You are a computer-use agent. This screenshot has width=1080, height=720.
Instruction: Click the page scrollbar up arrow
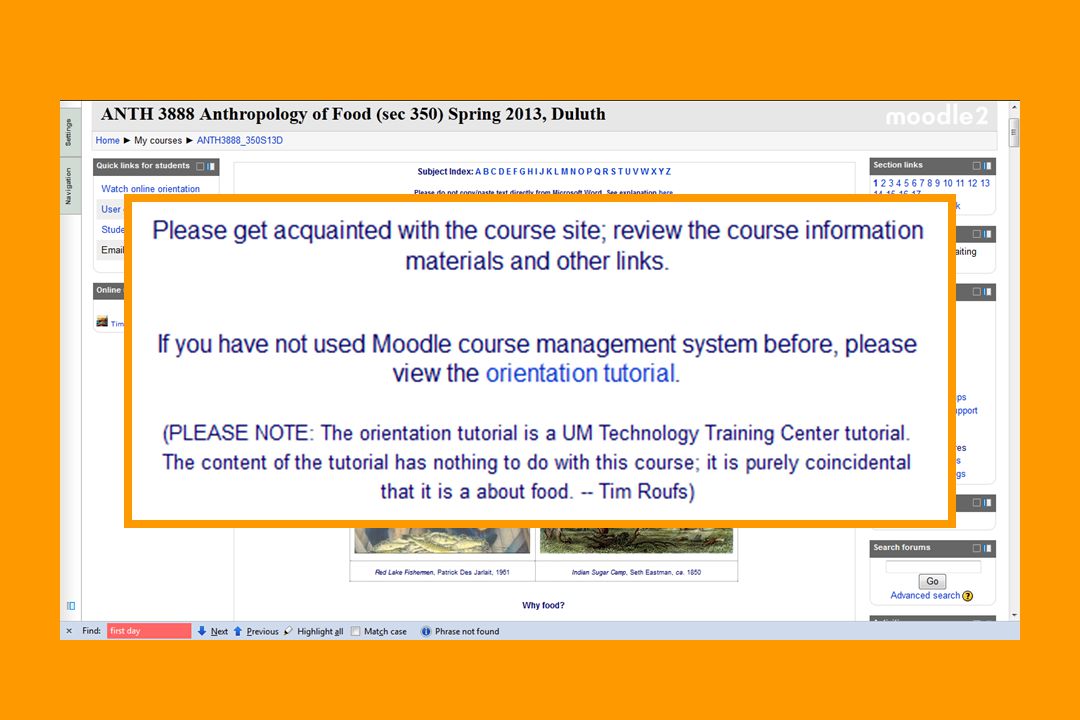point(1014,108)
